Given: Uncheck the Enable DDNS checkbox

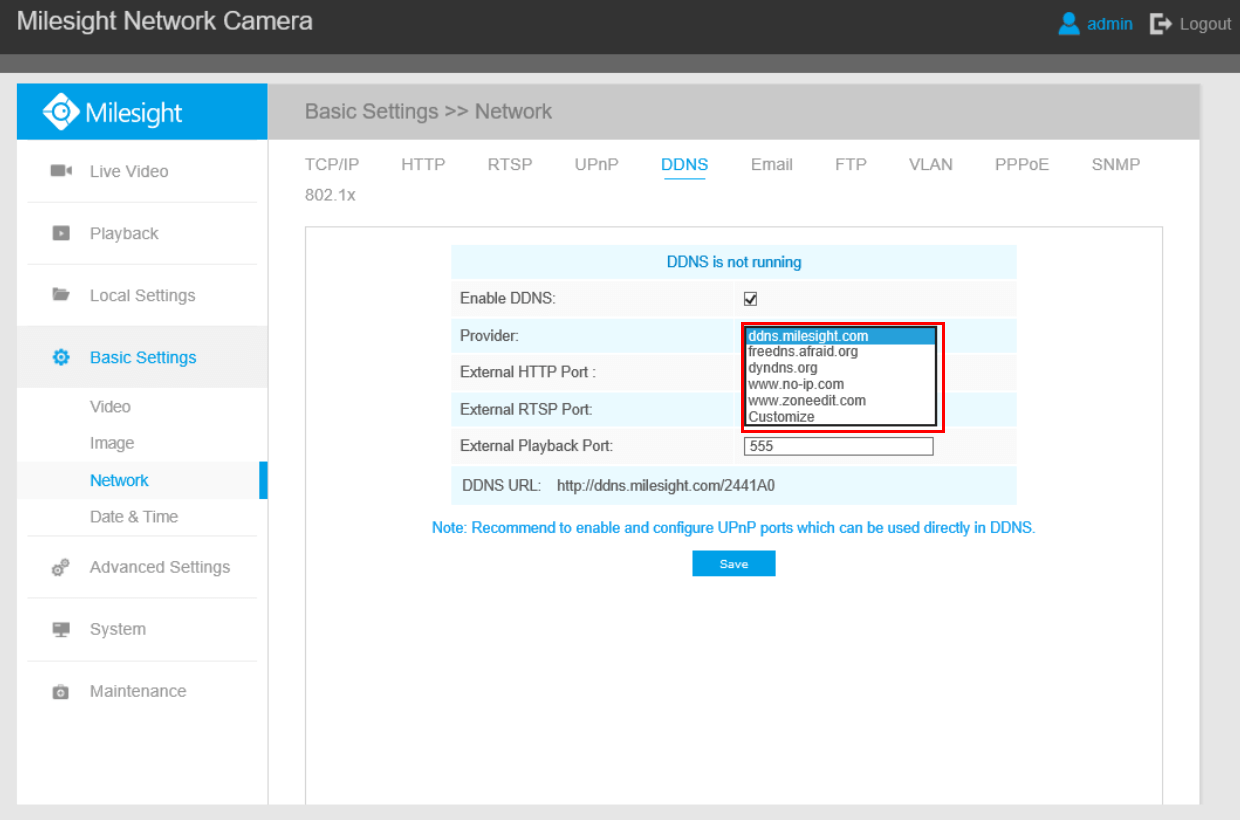Looking at the screenshot, I should 750,298.
